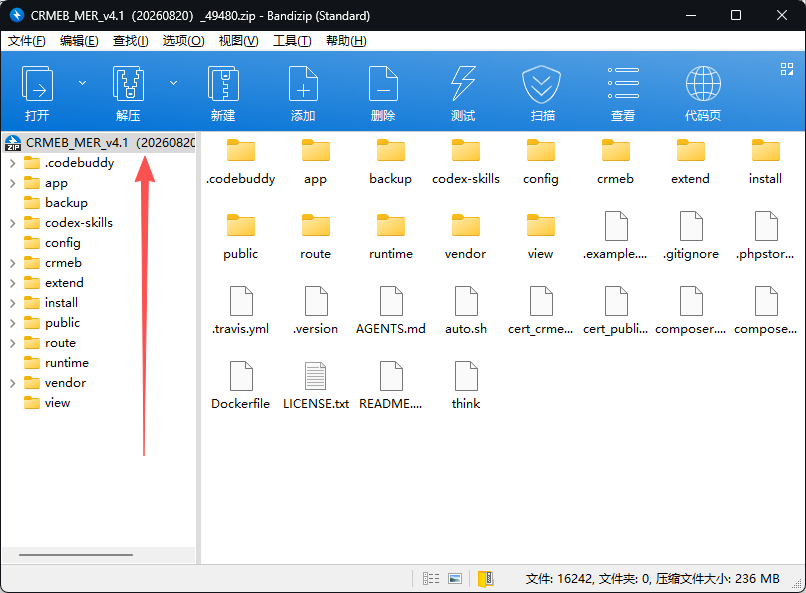The height and width of the screenshot is (593, 806).
Task: Expand the codex-skills tree node
Action: (x=13, y=223)
